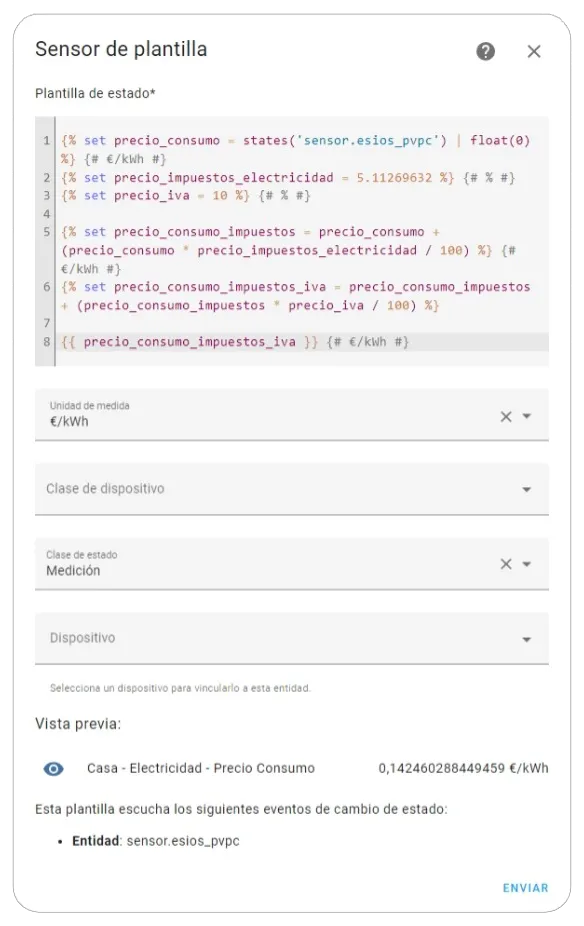Click line 3 precio_iva value 10
This screenshot has height=926, width=584.
[220, 195]
